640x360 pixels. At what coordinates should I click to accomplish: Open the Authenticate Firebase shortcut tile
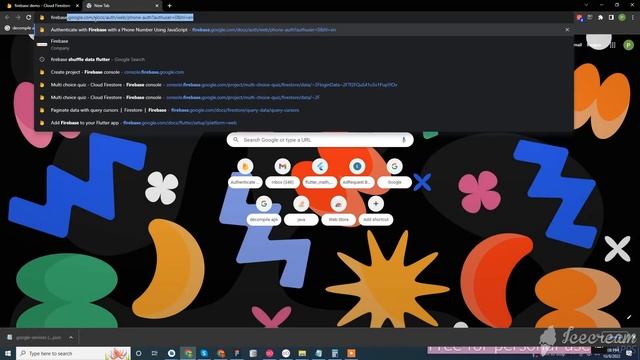[245, 173]
